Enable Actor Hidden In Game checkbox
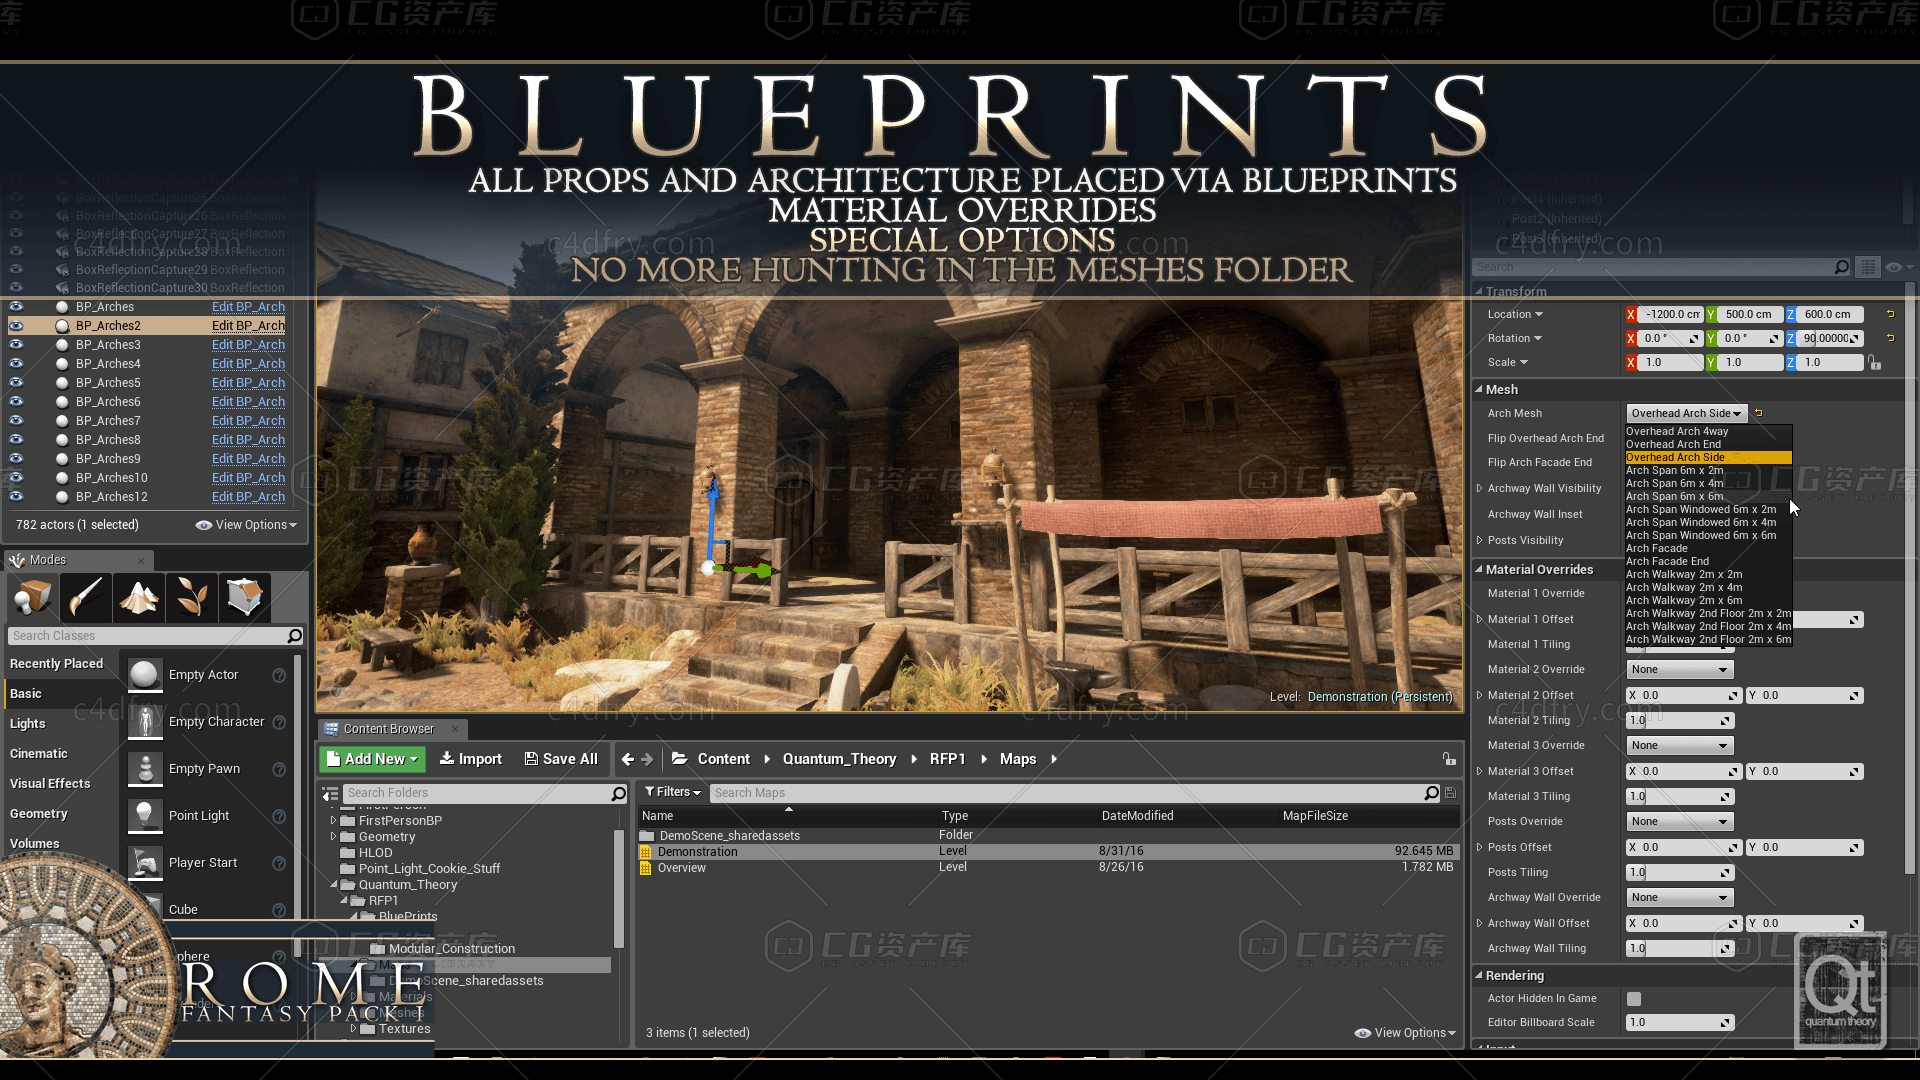 (x=1634, y=999)
